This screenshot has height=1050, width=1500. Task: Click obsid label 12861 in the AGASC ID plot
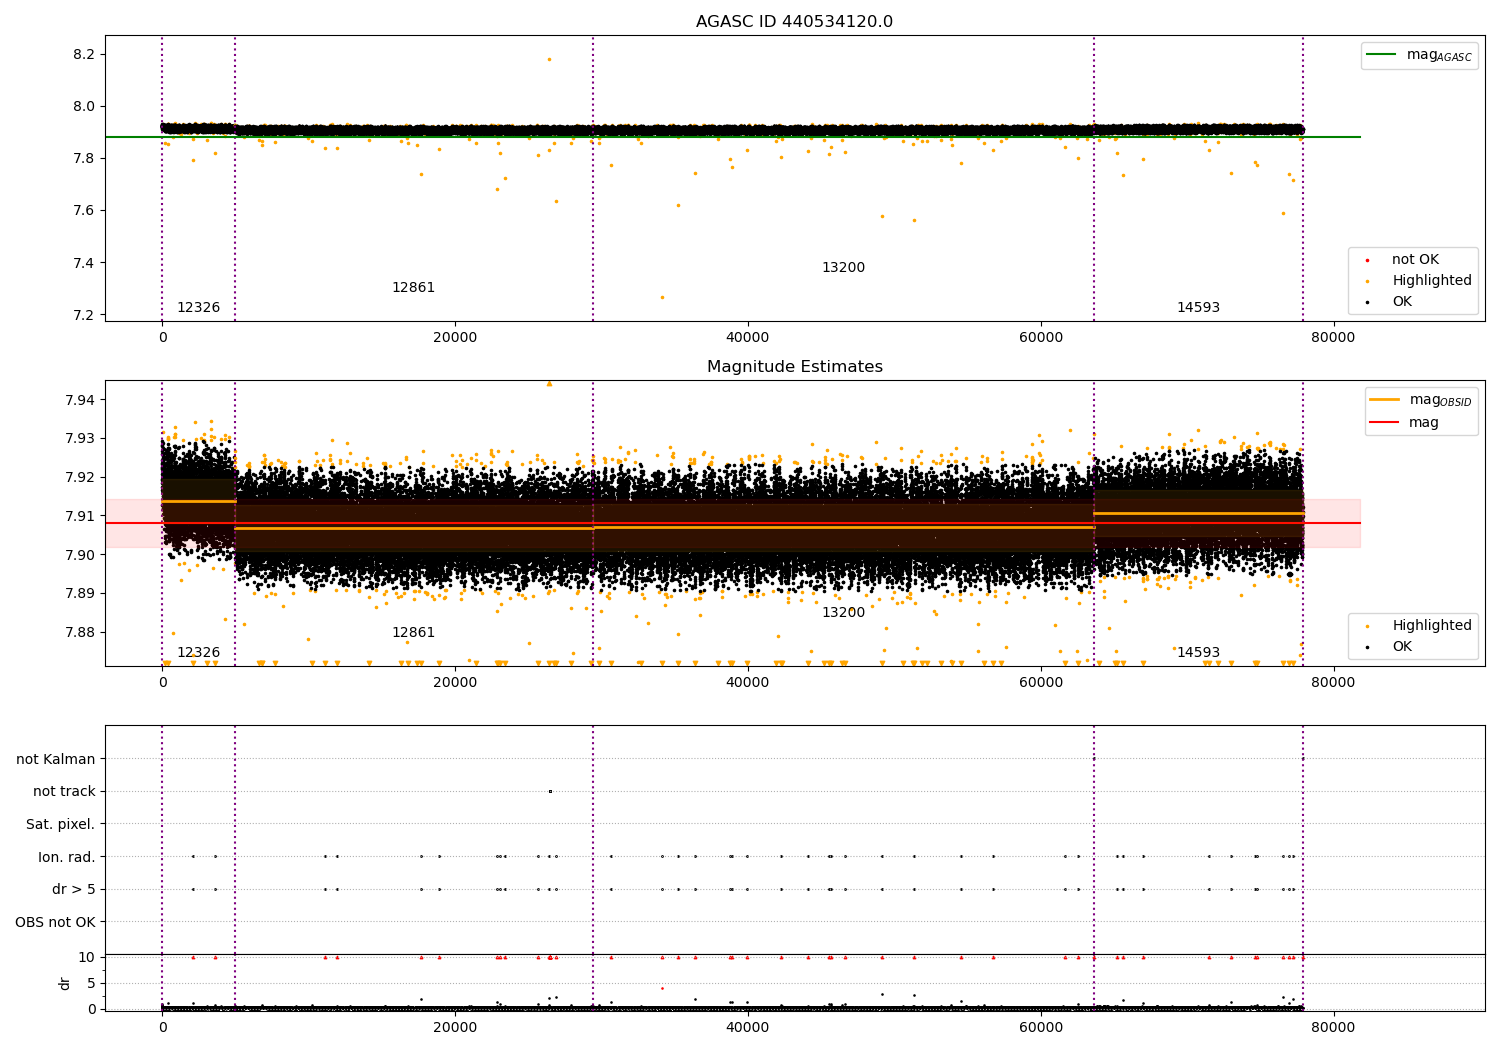pos(413,288)
